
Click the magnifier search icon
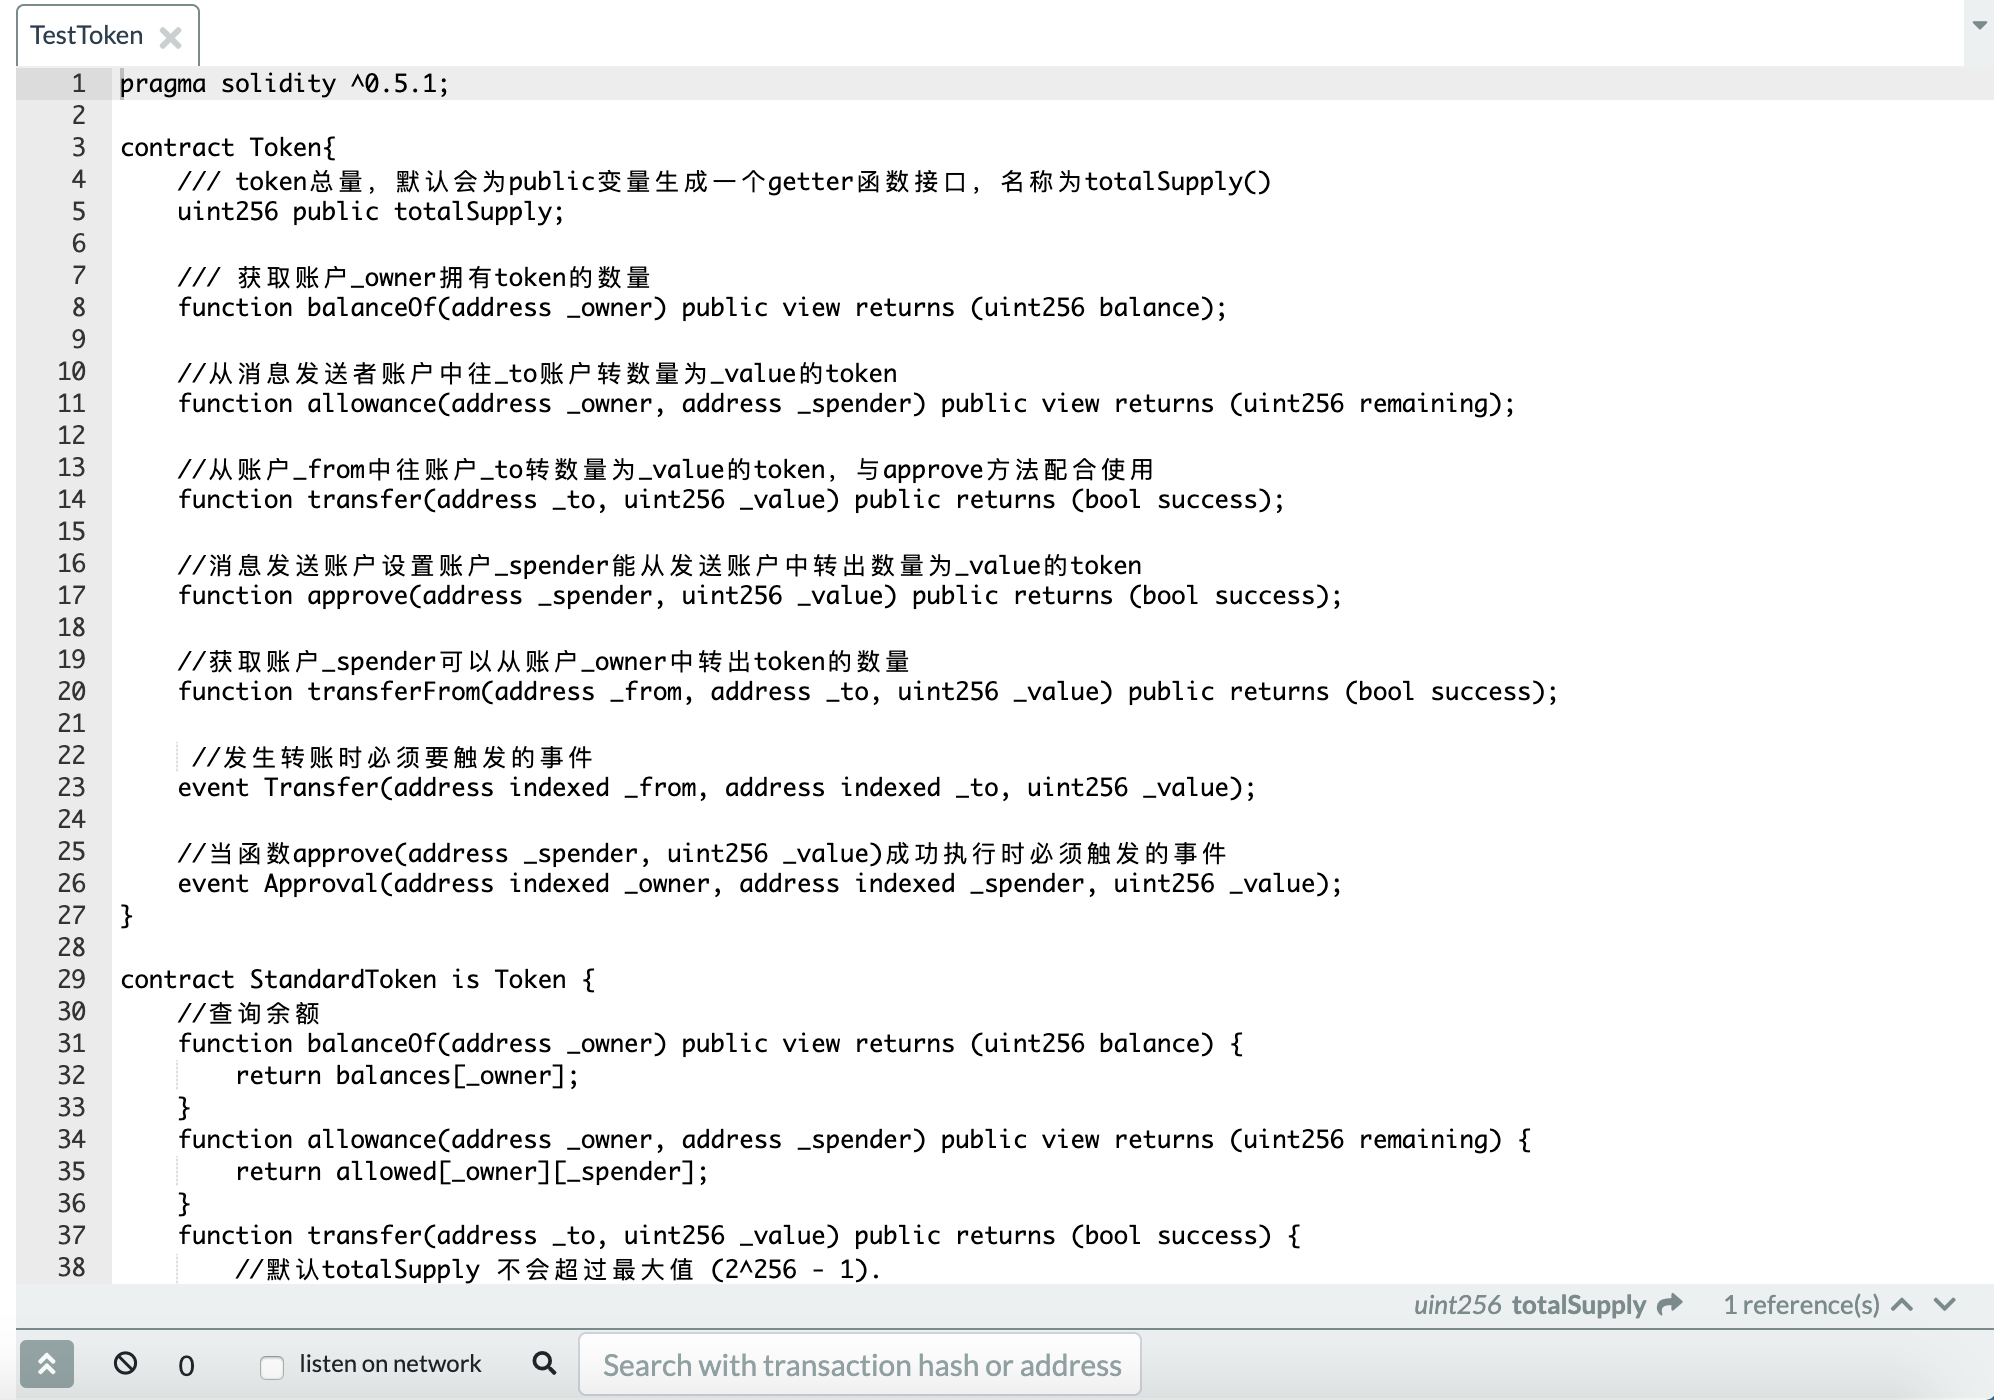coord(544,1363)
